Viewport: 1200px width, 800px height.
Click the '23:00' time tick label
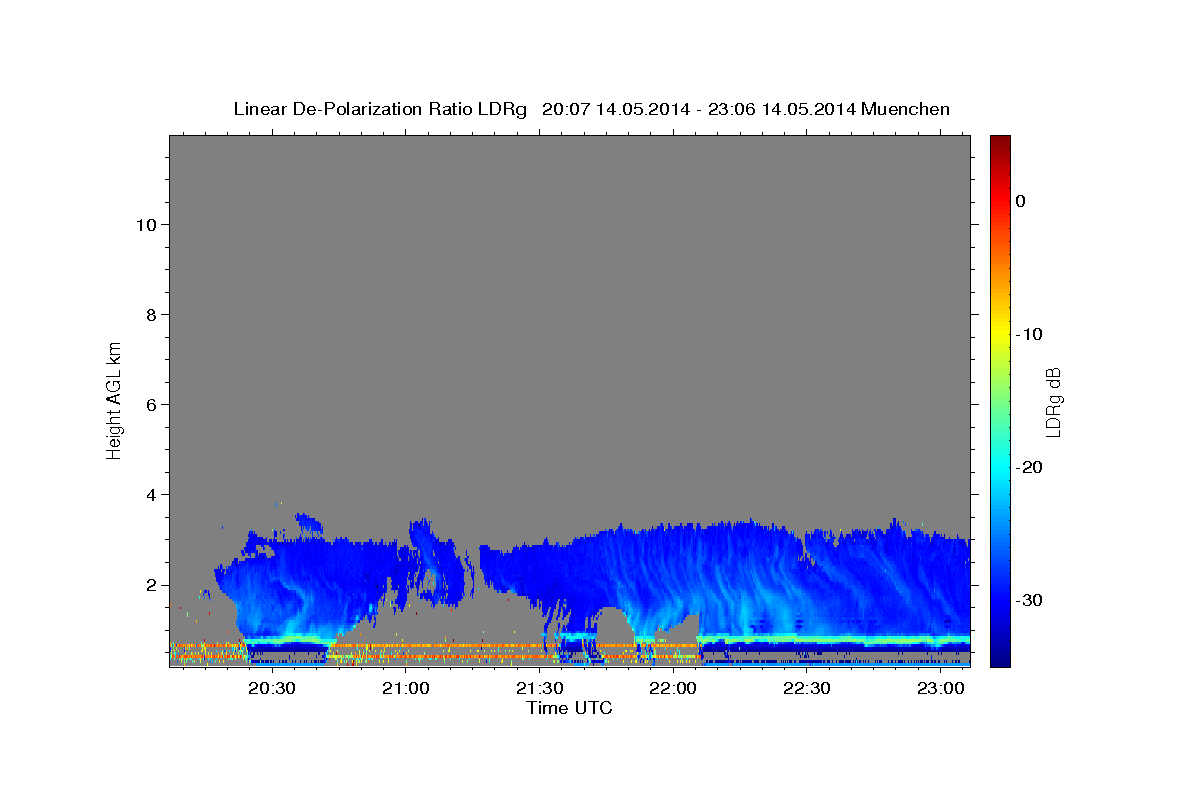point(941,688)
